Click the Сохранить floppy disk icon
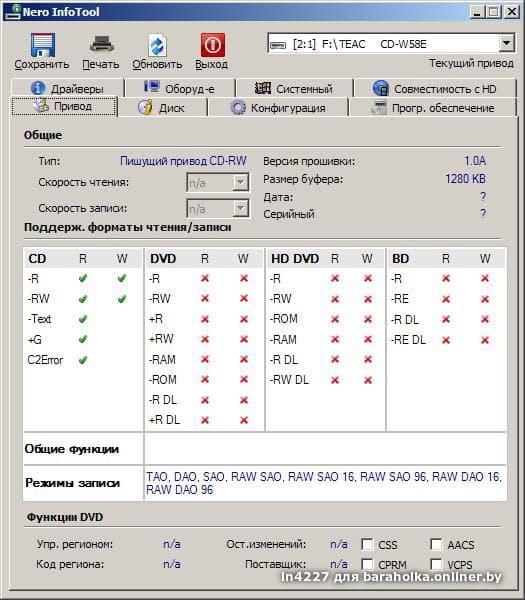This screenshot has height=600, width=525. click(42, 45)
